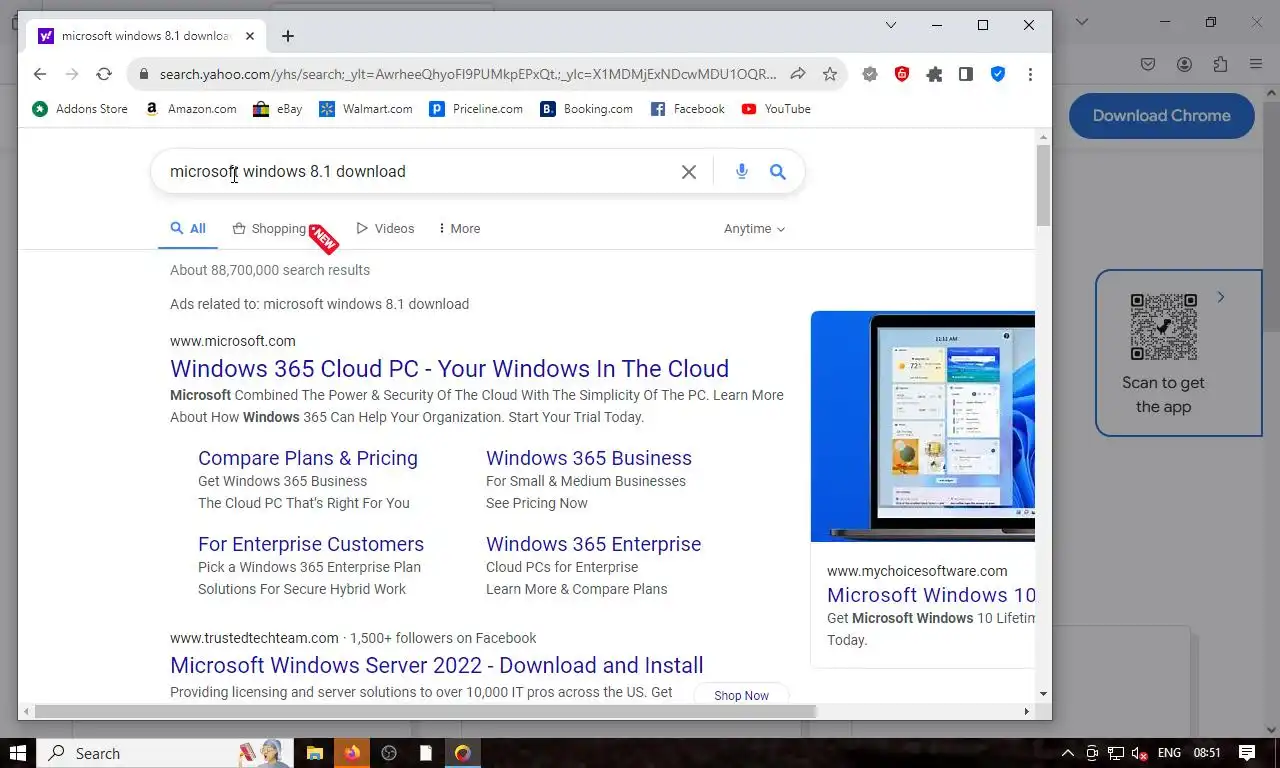Click the share page icon in address bar
Screen dimensions: 1280x768
point(798,74)
